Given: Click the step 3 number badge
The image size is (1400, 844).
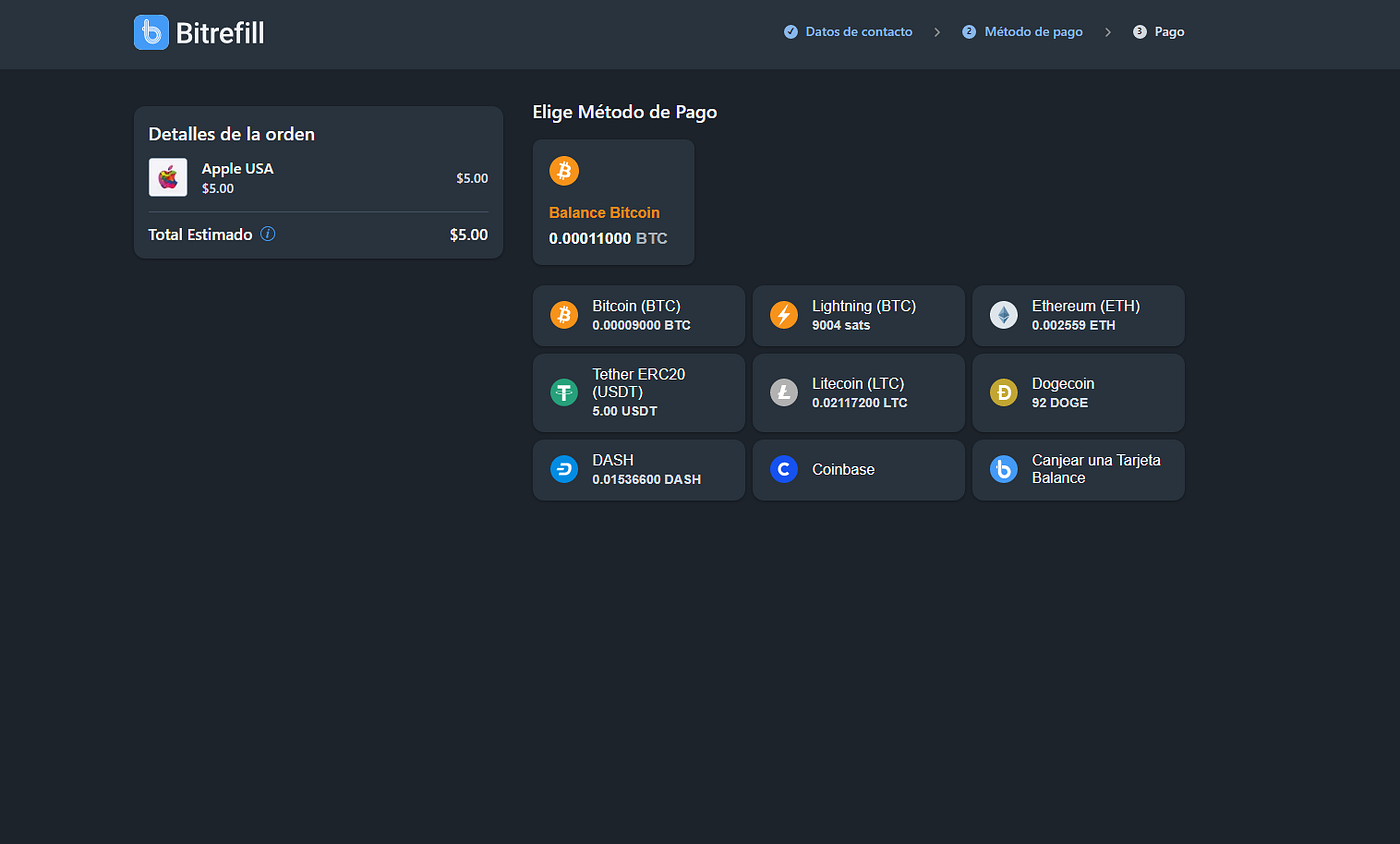Looking at the screenshot, I should (1140, 32).
